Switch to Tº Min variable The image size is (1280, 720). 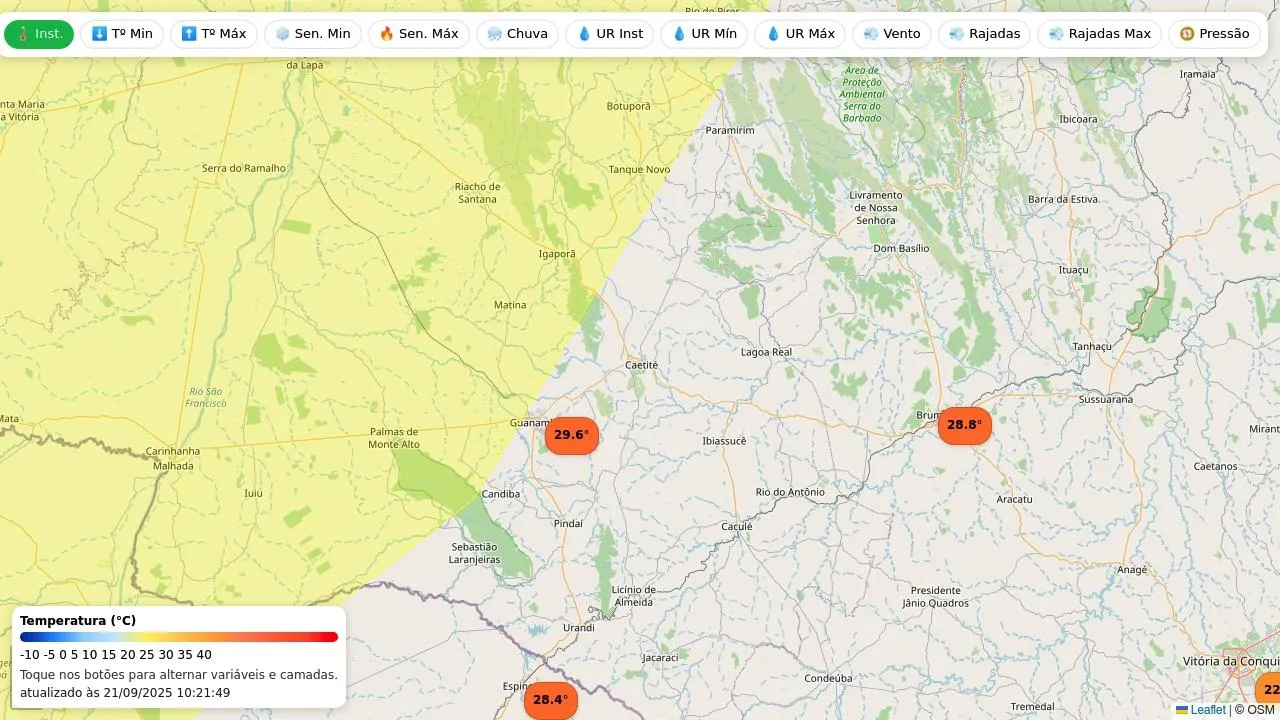pos(122,34)
